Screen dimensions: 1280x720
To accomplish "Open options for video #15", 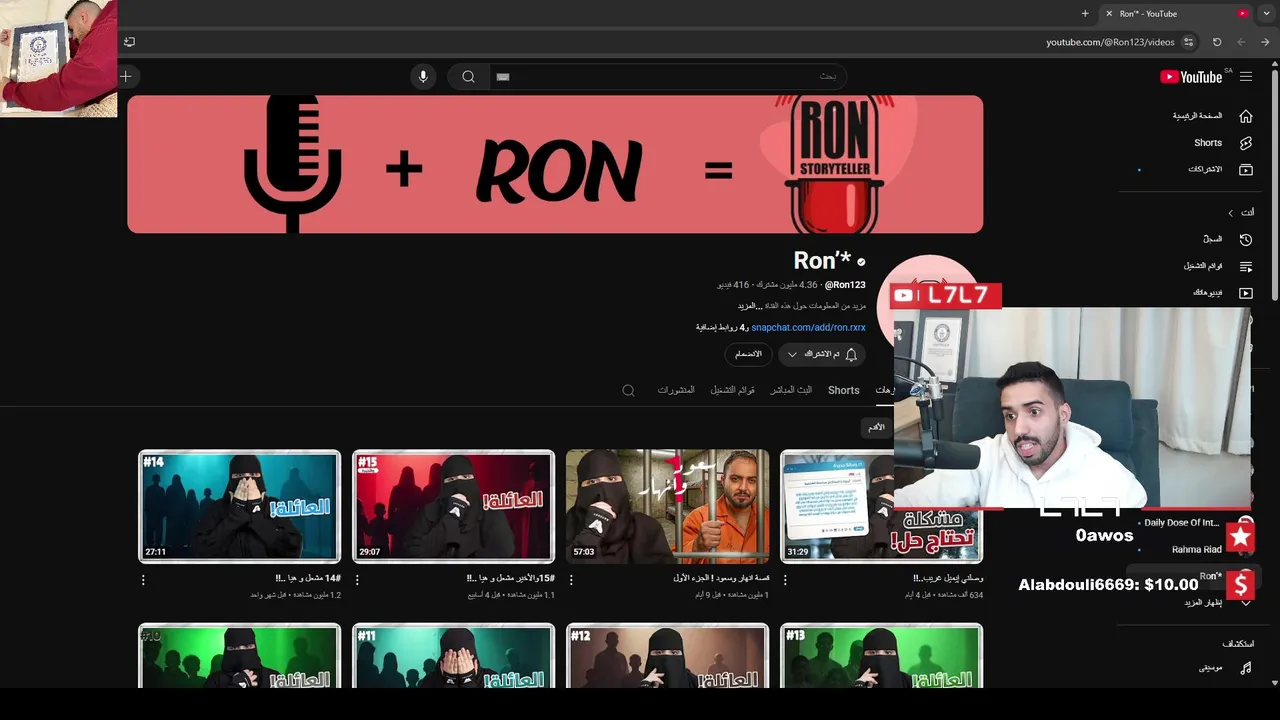I will click(357, 579).
